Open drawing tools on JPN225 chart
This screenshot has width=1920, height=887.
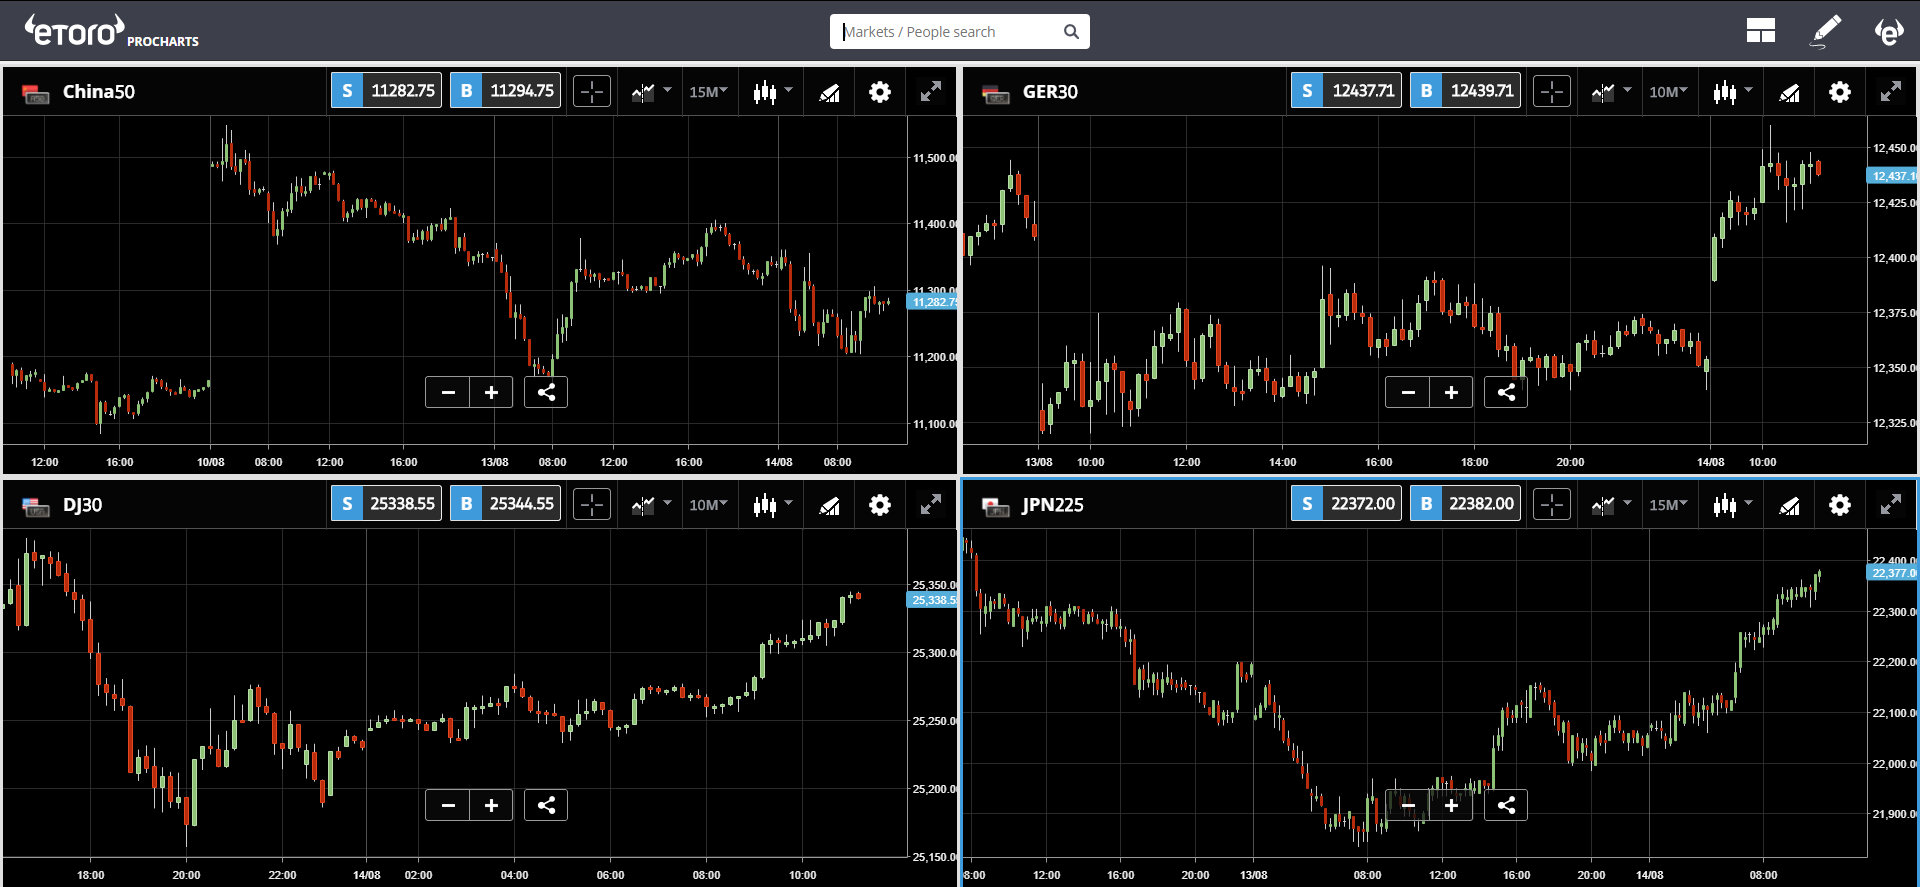click(1789, 506)
